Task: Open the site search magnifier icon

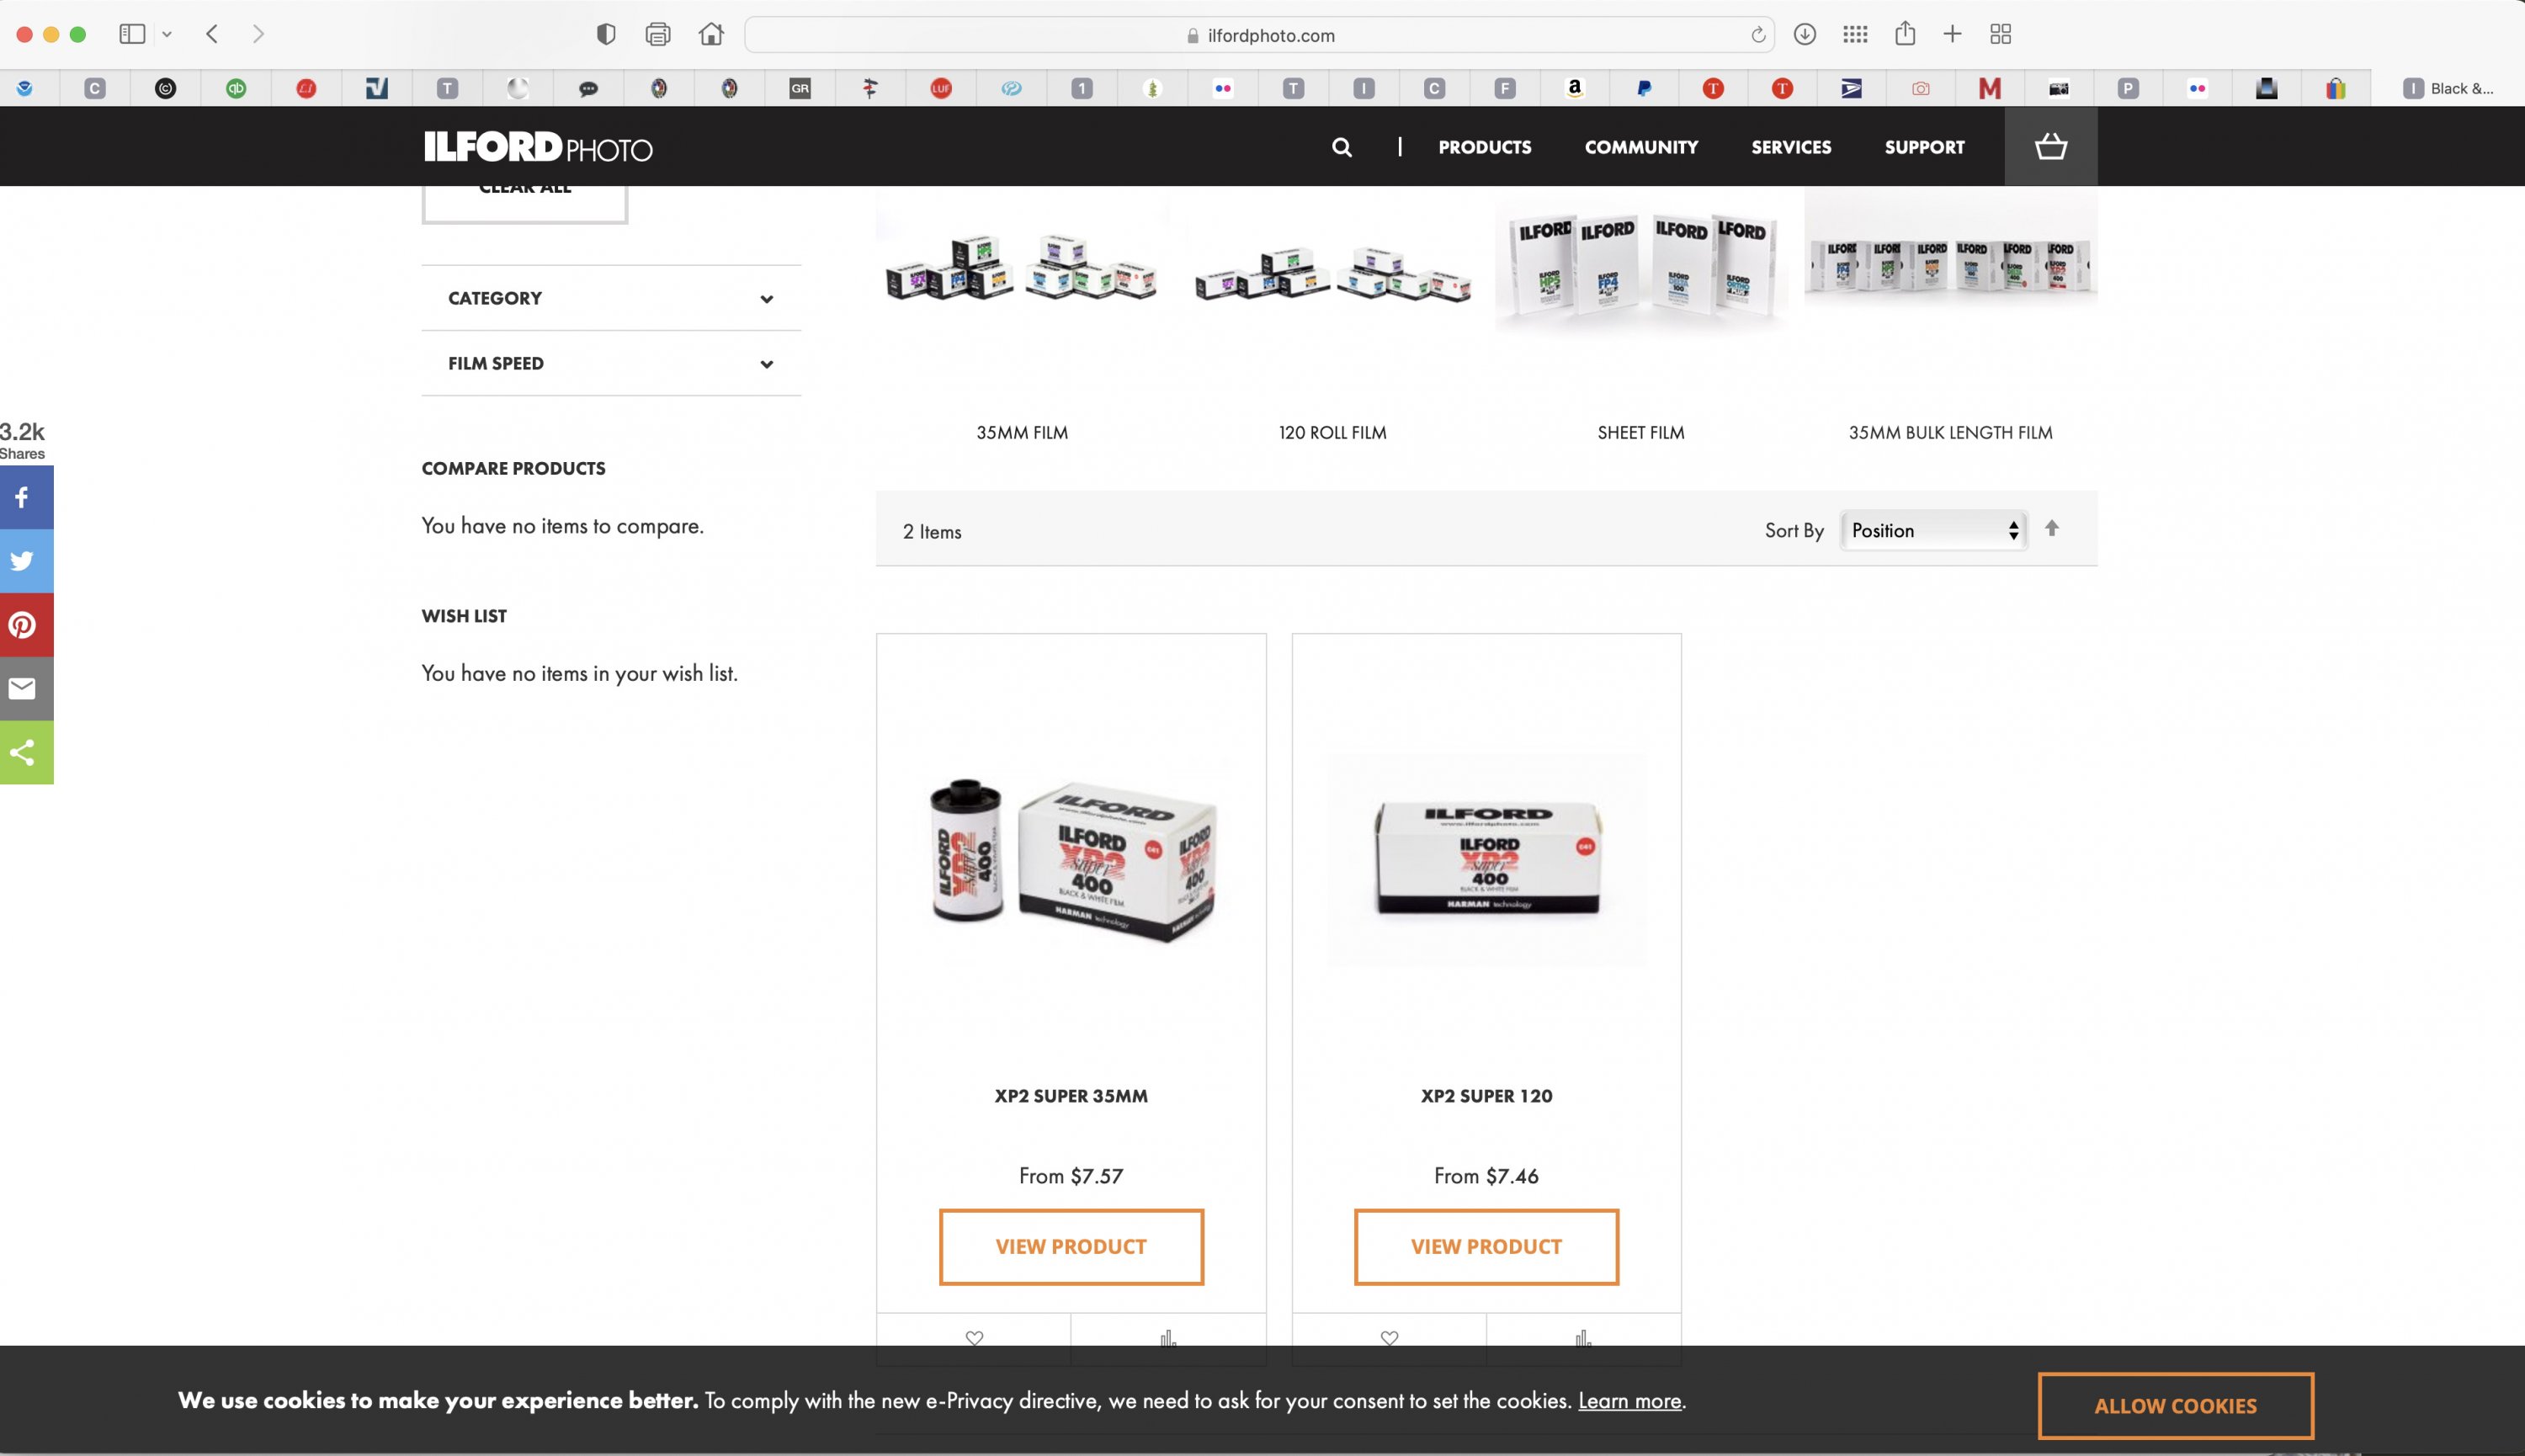Action: [x=1342, y=147]
